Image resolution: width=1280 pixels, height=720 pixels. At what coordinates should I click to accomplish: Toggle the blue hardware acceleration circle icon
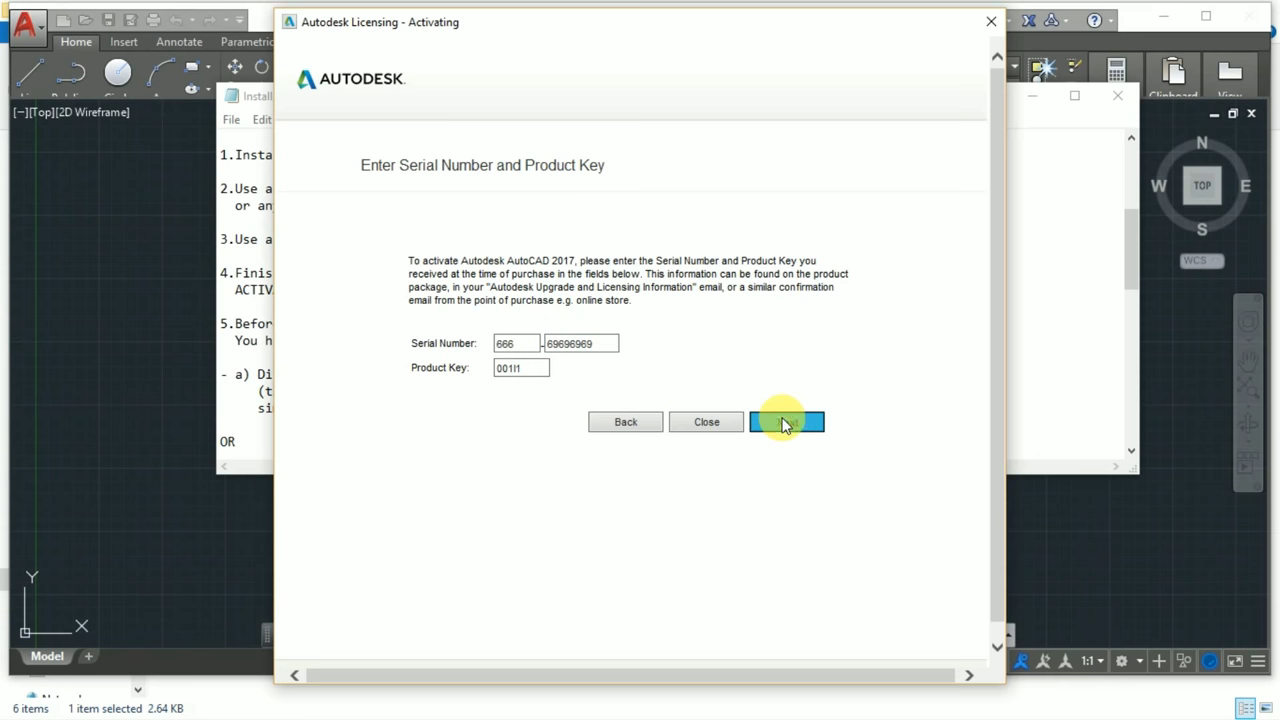(x=1210, y=661)
